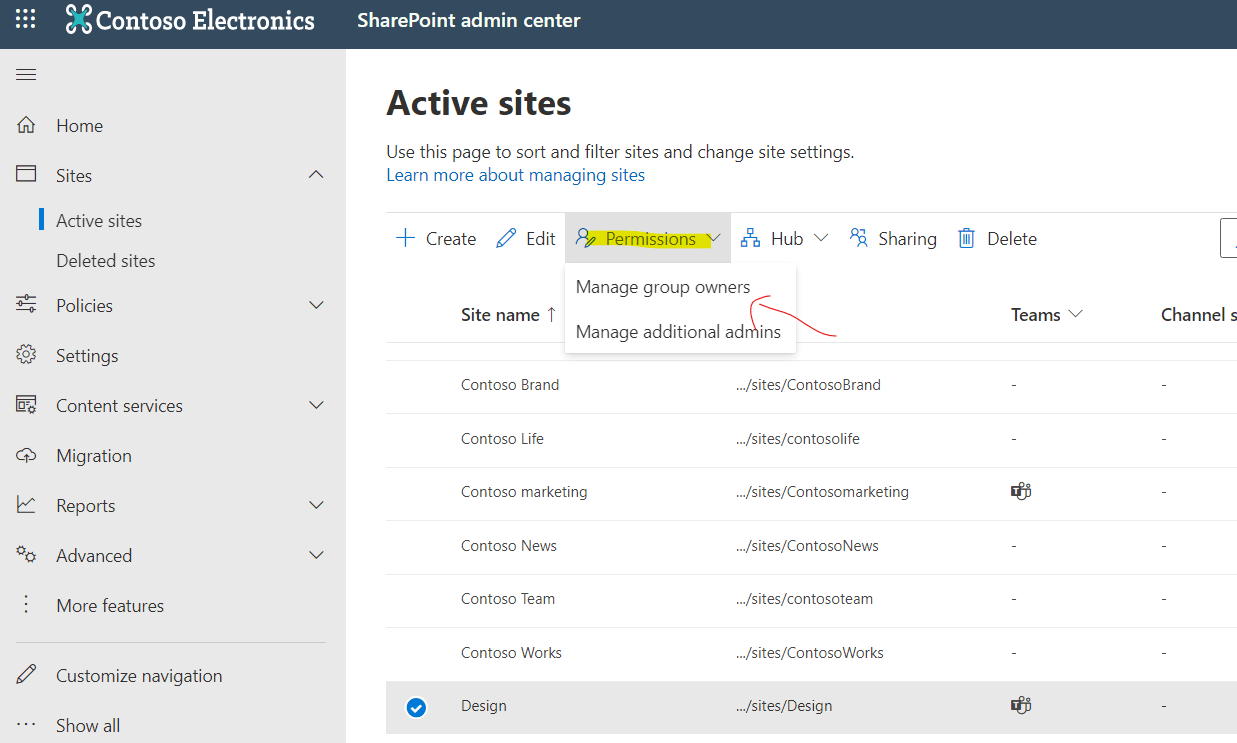Expand the Policies section chevron
Viewport: 1237px width, 743px height.
[x=316, y=305]
